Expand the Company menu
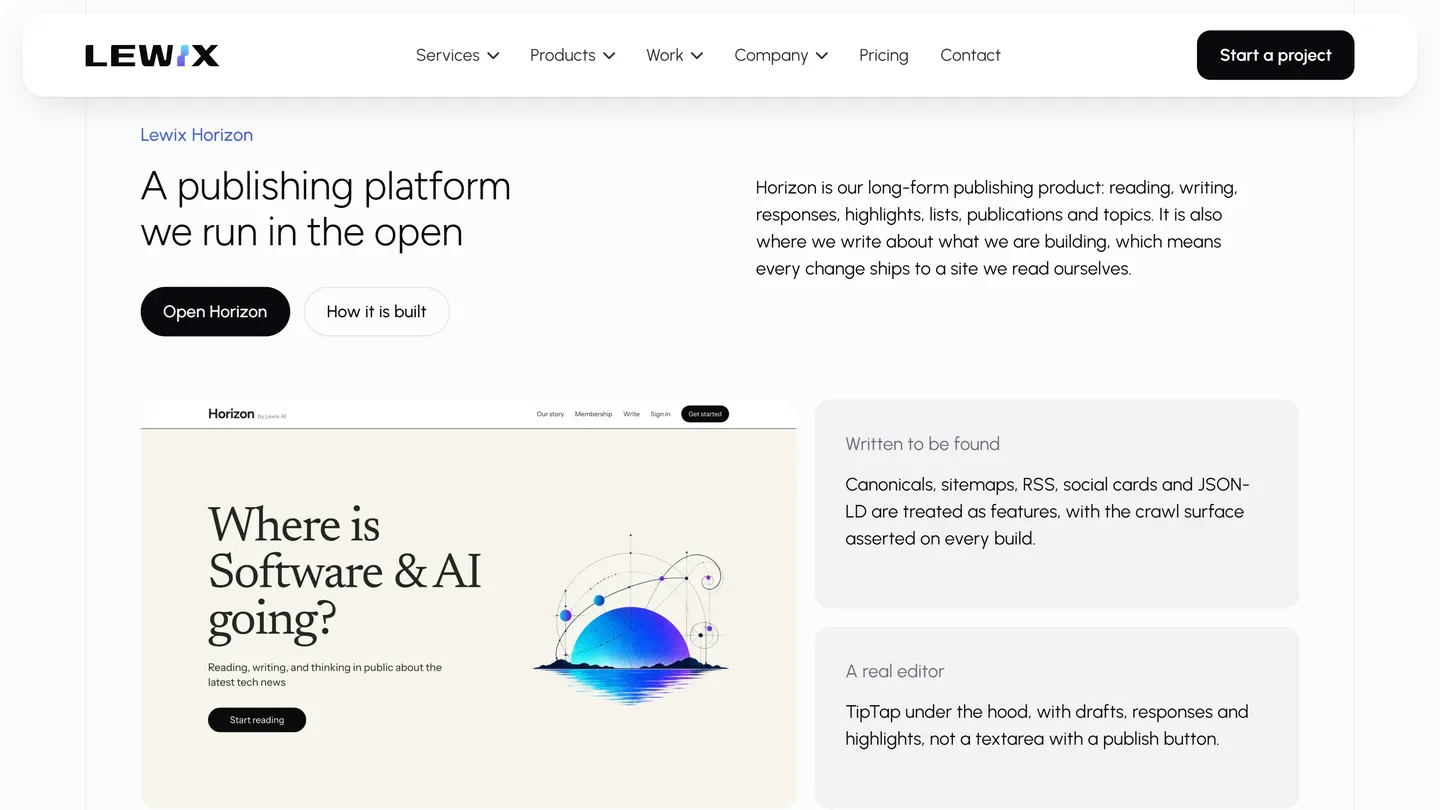The height and width of the screenshot is (810, 1440). click(781, 55)
